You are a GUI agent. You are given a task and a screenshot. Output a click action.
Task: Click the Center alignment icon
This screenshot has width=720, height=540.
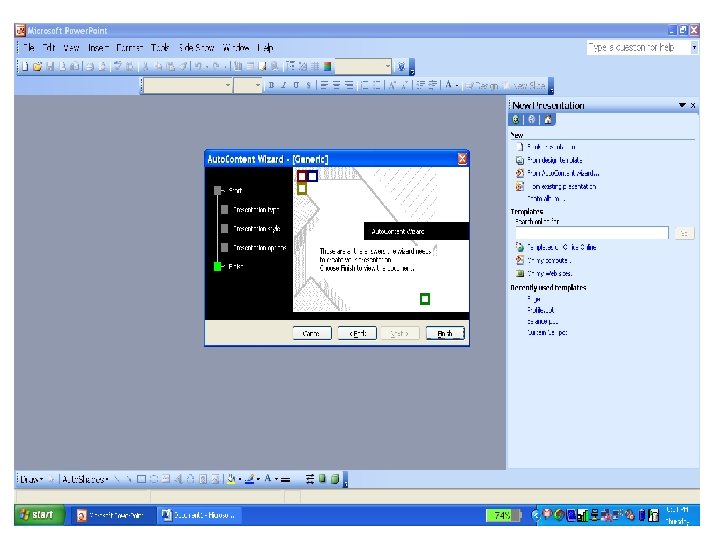click(337, 85)
